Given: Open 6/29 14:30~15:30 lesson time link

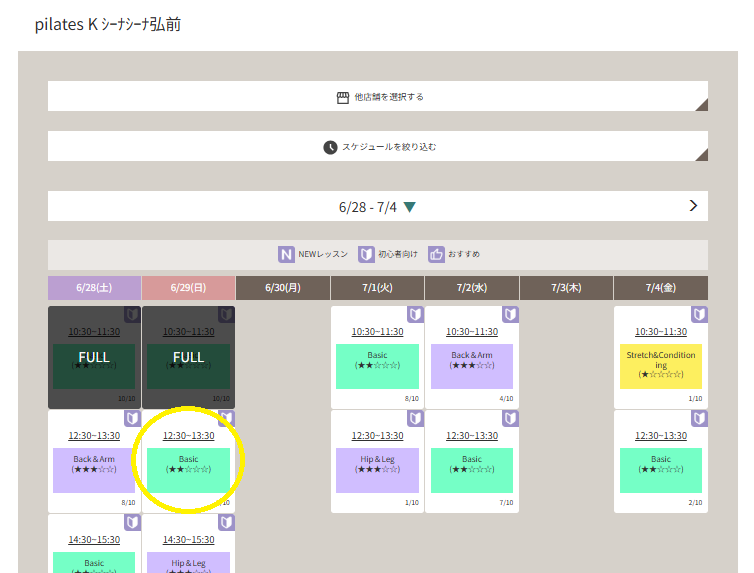Looking at the screenshot, I should pyautogui.click(x=188, y=540).
